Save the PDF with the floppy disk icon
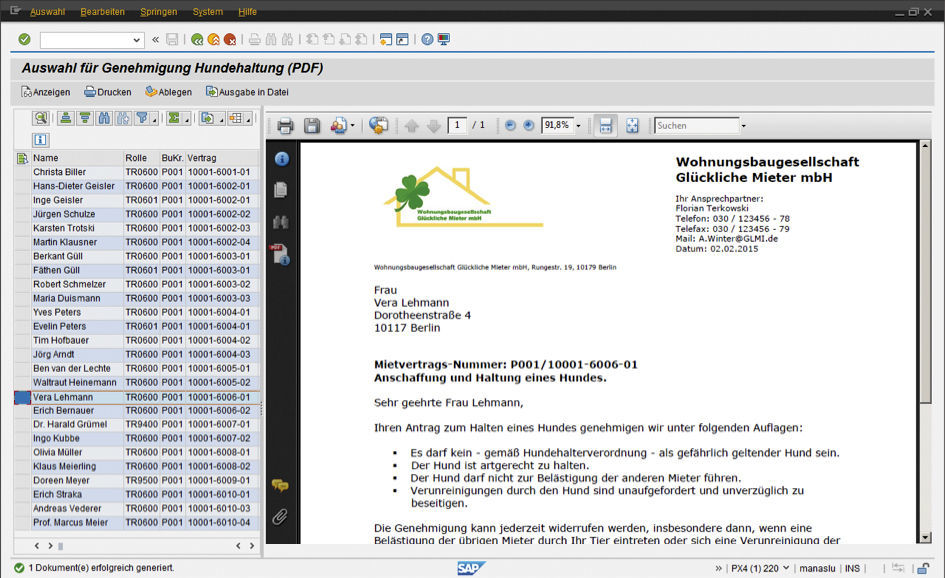This screenshot has height=578, width=945. click(312, 126)
